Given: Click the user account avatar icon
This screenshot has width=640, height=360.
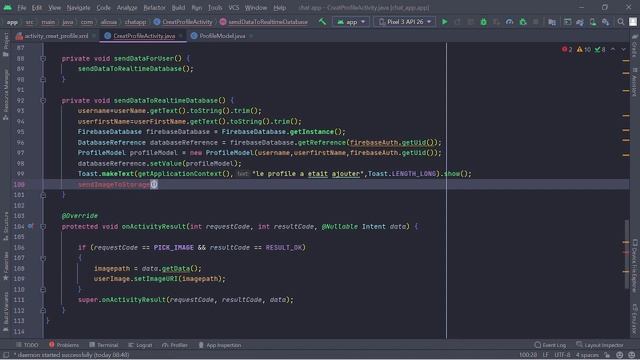Looking at the screenshot, I should tap(633, 22).
